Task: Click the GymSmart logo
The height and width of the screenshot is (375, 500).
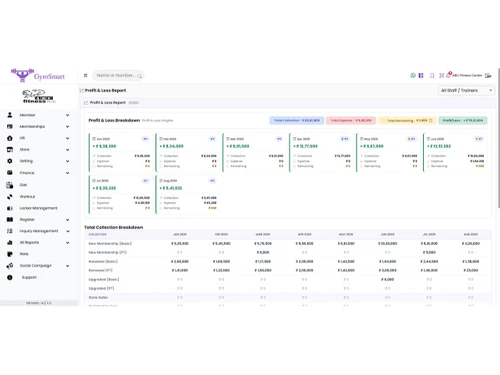Action: 38,75
